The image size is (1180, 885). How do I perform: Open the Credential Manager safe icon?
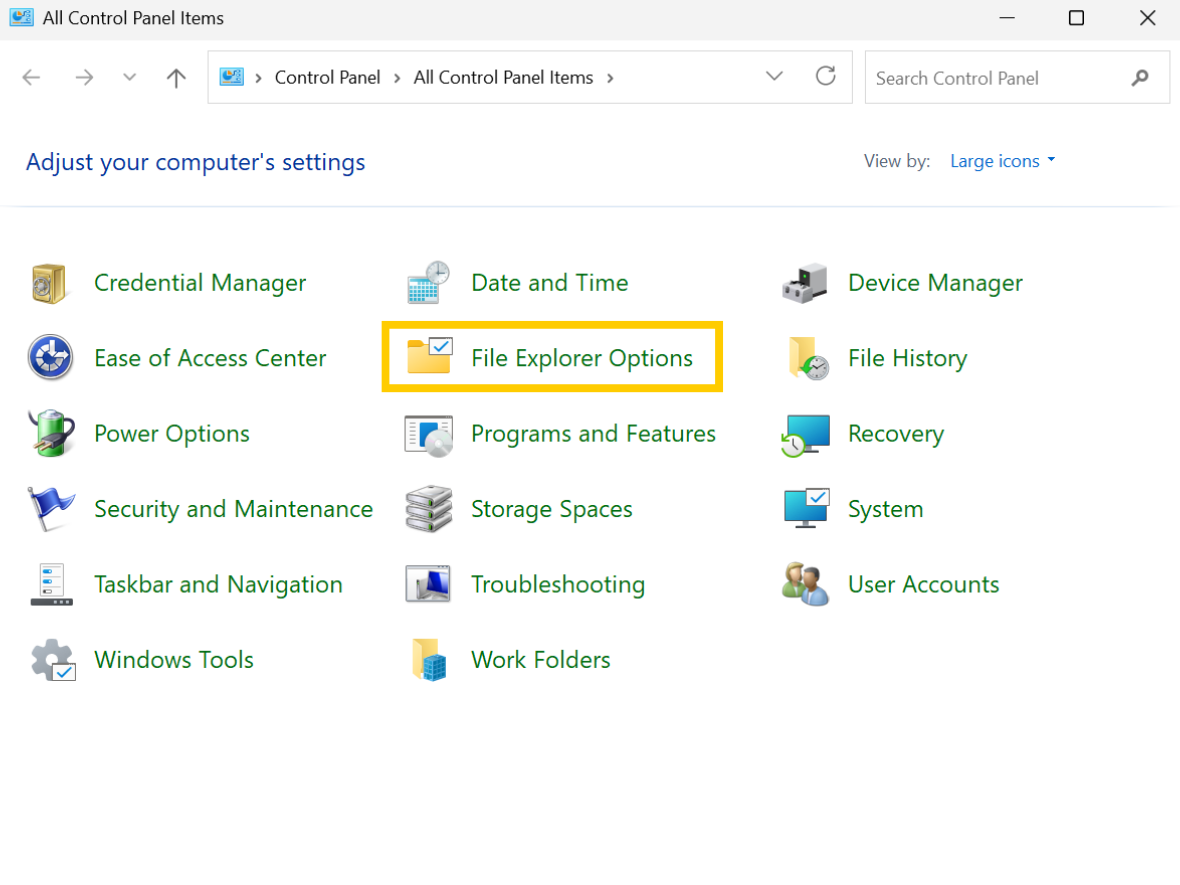[x=50, y=284]
